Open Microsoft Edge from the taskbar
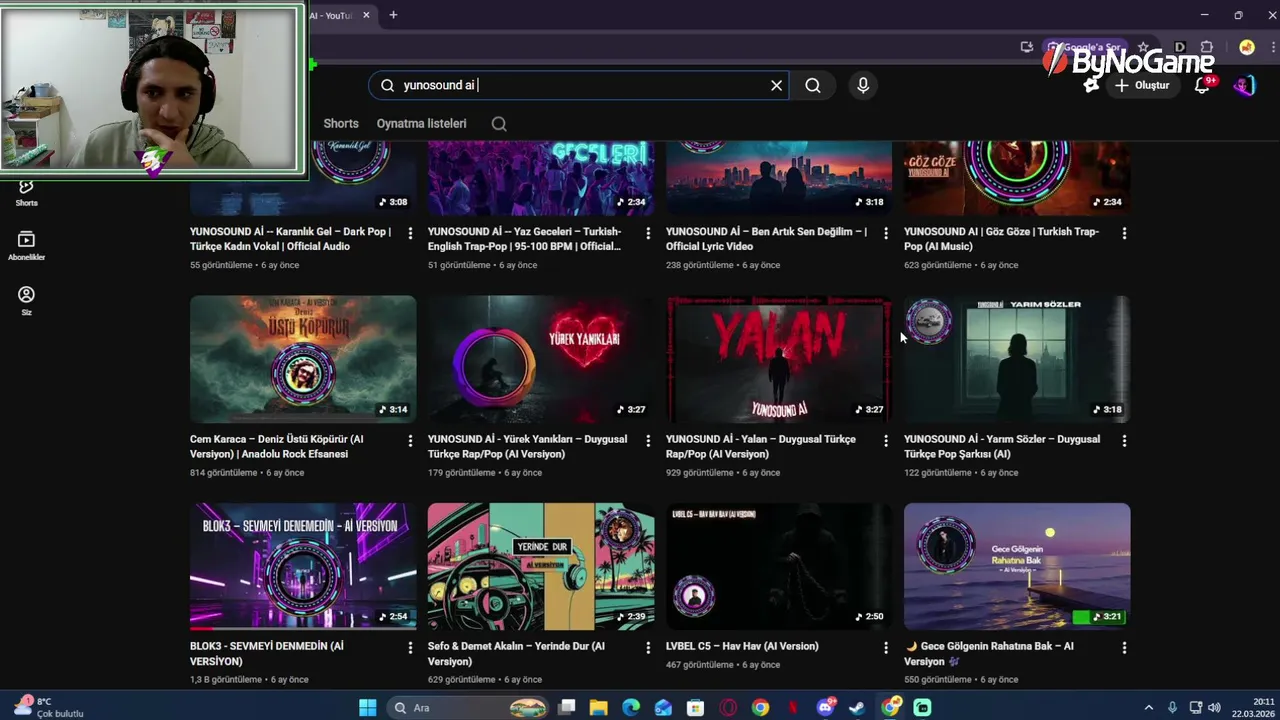The height and width of the screenshot is (720, 1280). (631, 708)
